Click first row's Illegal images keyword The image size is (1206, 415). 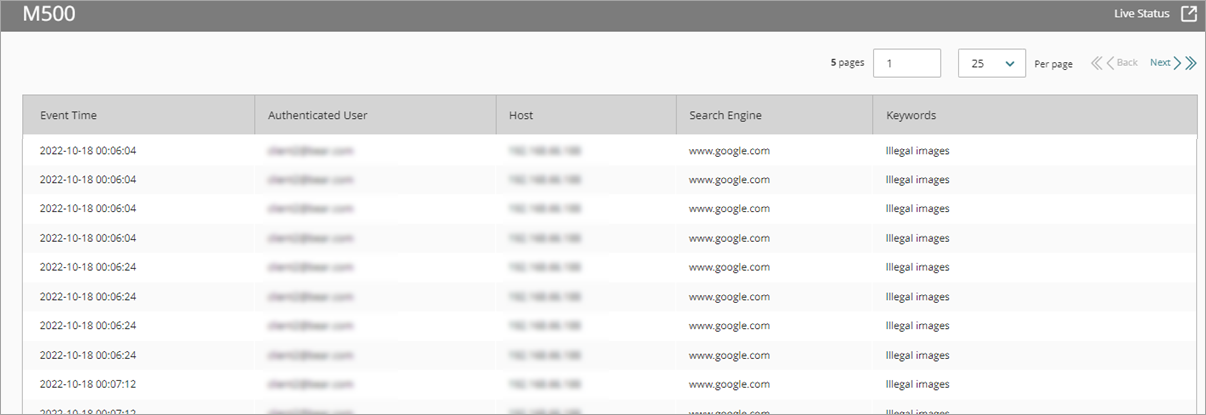click(x=917, y=151)
